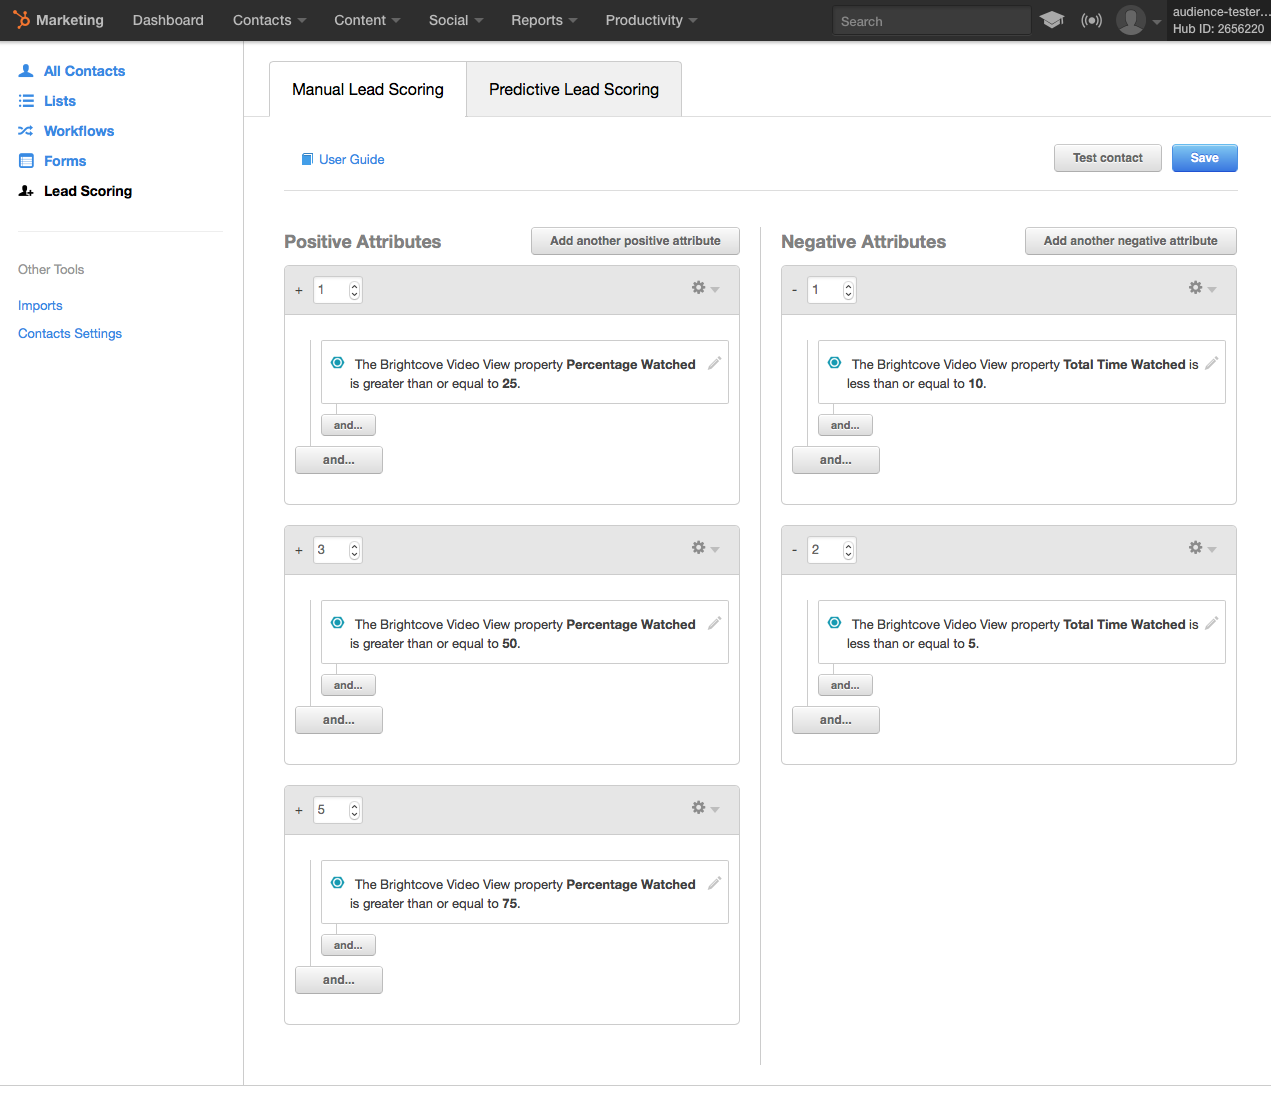Open the Dashboard menu item

tap(168, 20)
